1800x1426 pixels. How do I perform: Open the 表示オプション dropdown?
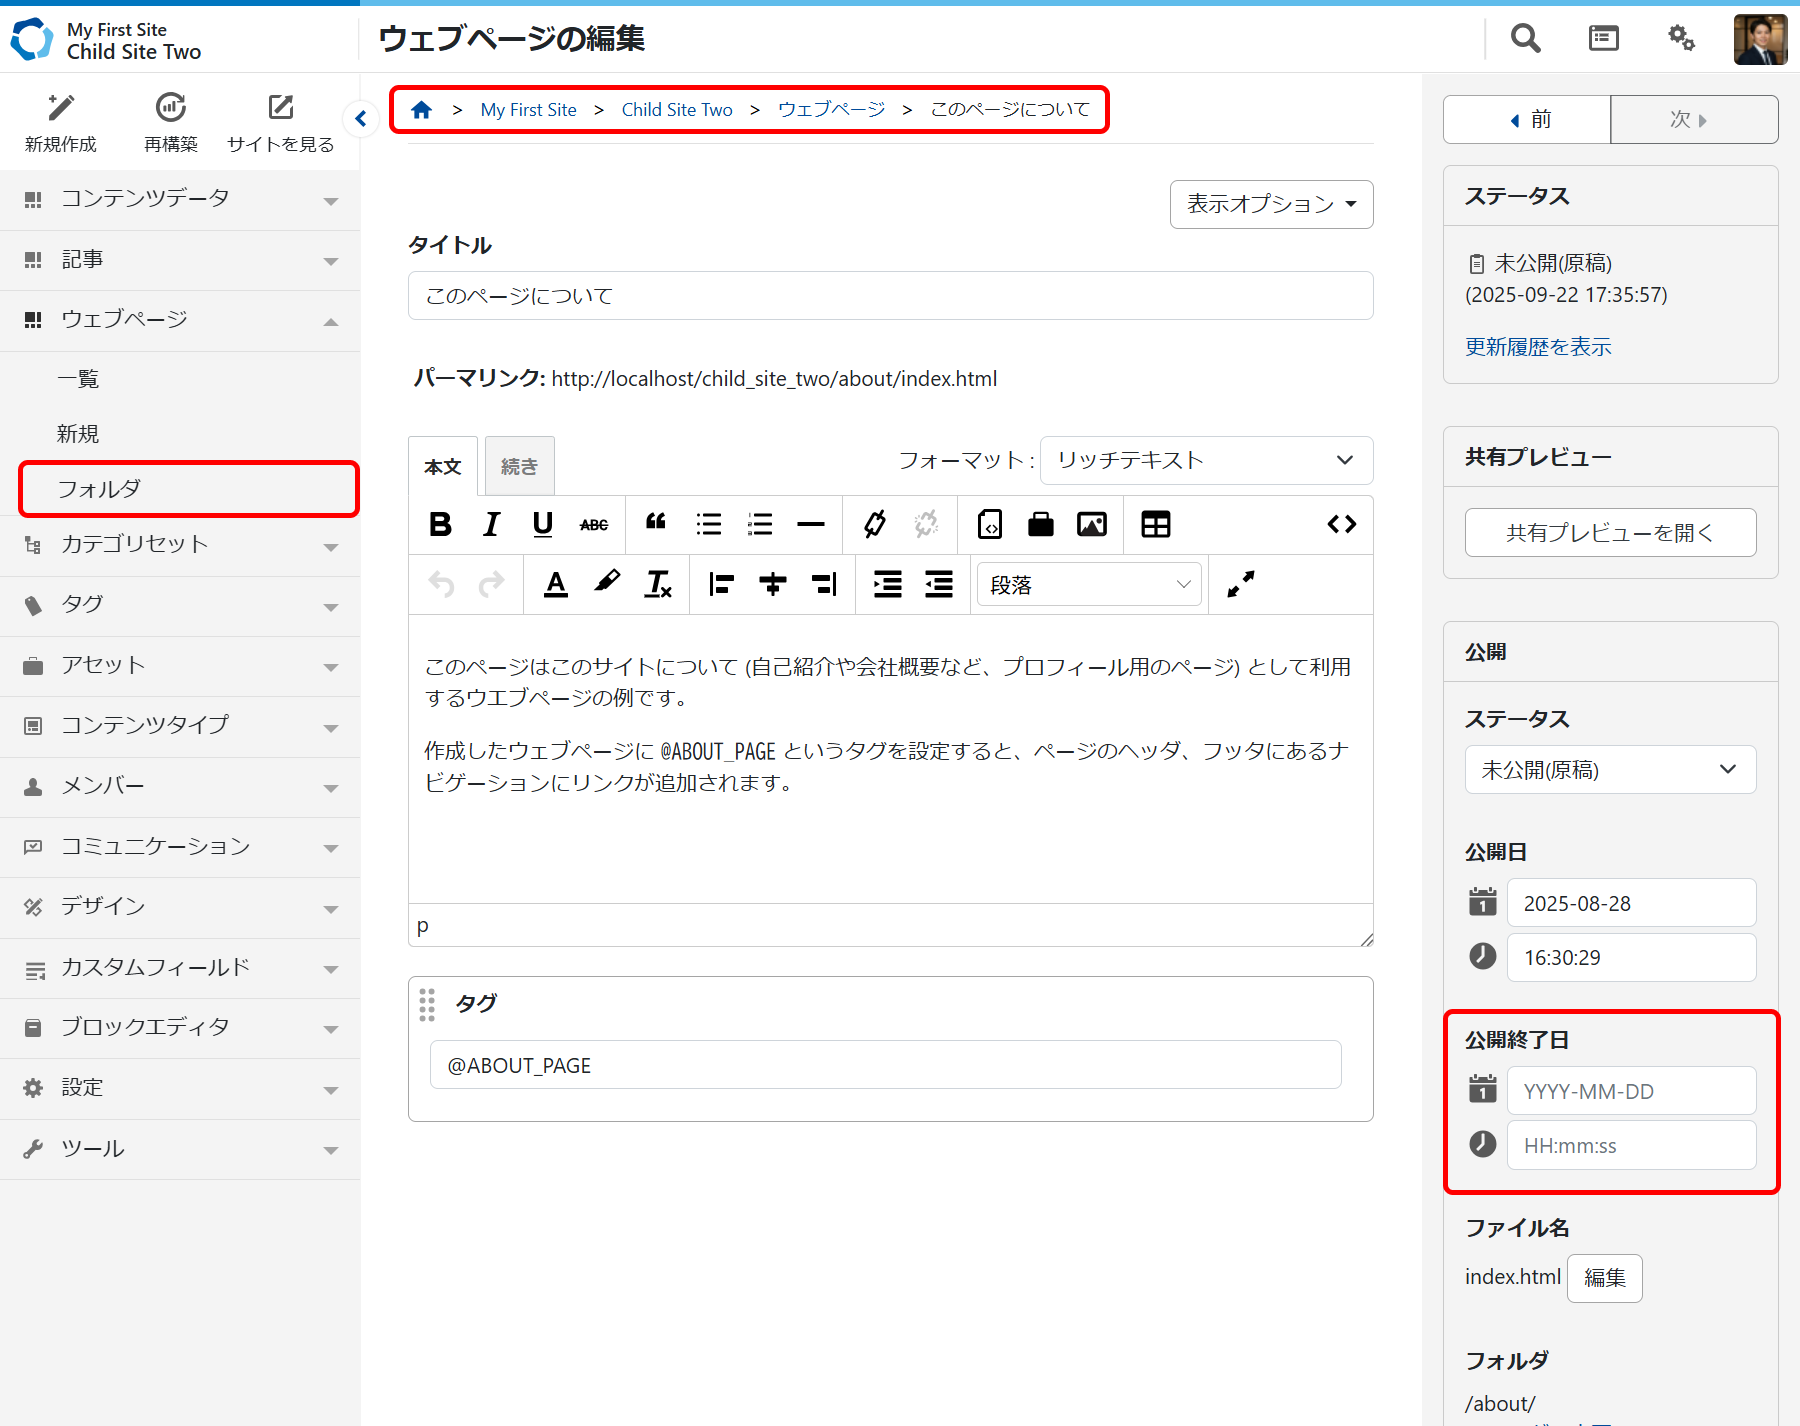click(x=1271, y=204)
